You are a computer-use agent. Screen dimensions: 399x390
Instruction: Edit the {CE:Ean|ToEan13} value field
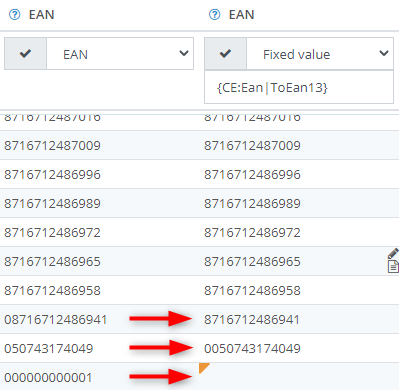click(x=299, y=87)
